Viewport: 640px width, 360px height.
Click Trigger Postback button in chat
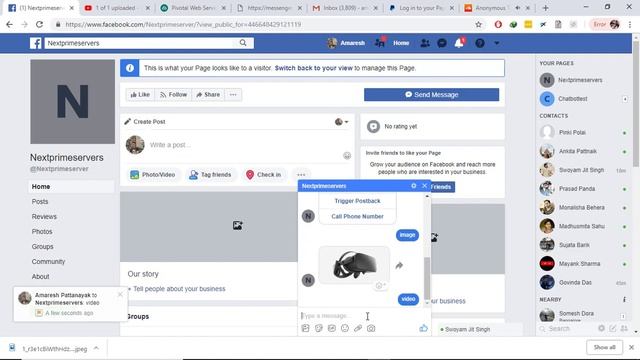[357, 201]
